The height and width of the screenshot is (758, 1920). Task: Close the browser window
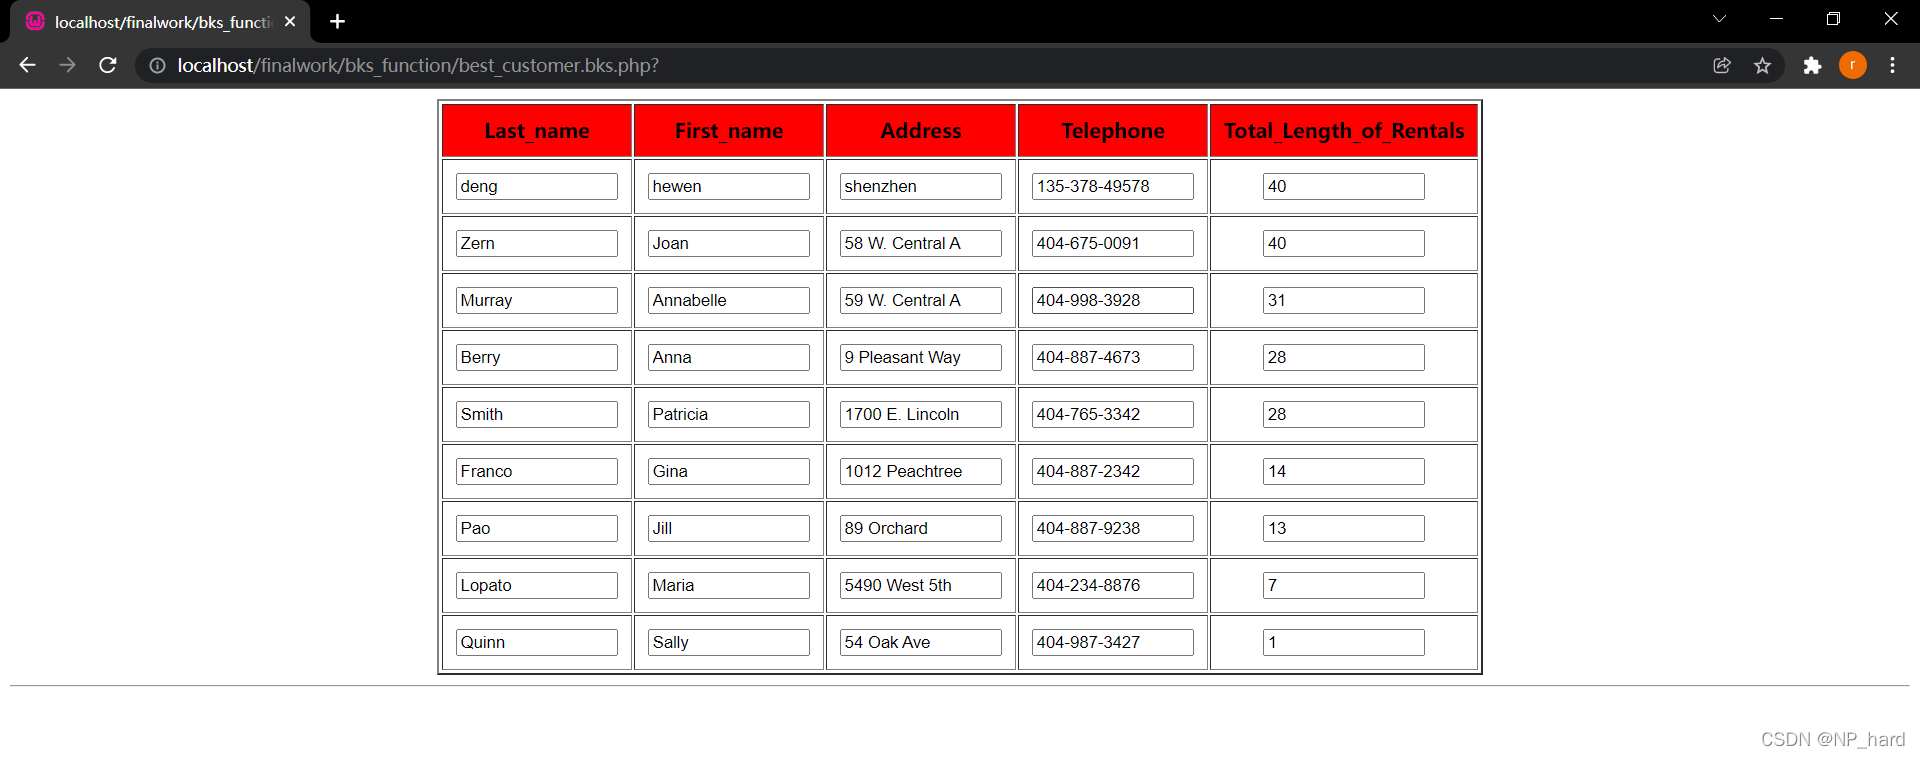1890,19
